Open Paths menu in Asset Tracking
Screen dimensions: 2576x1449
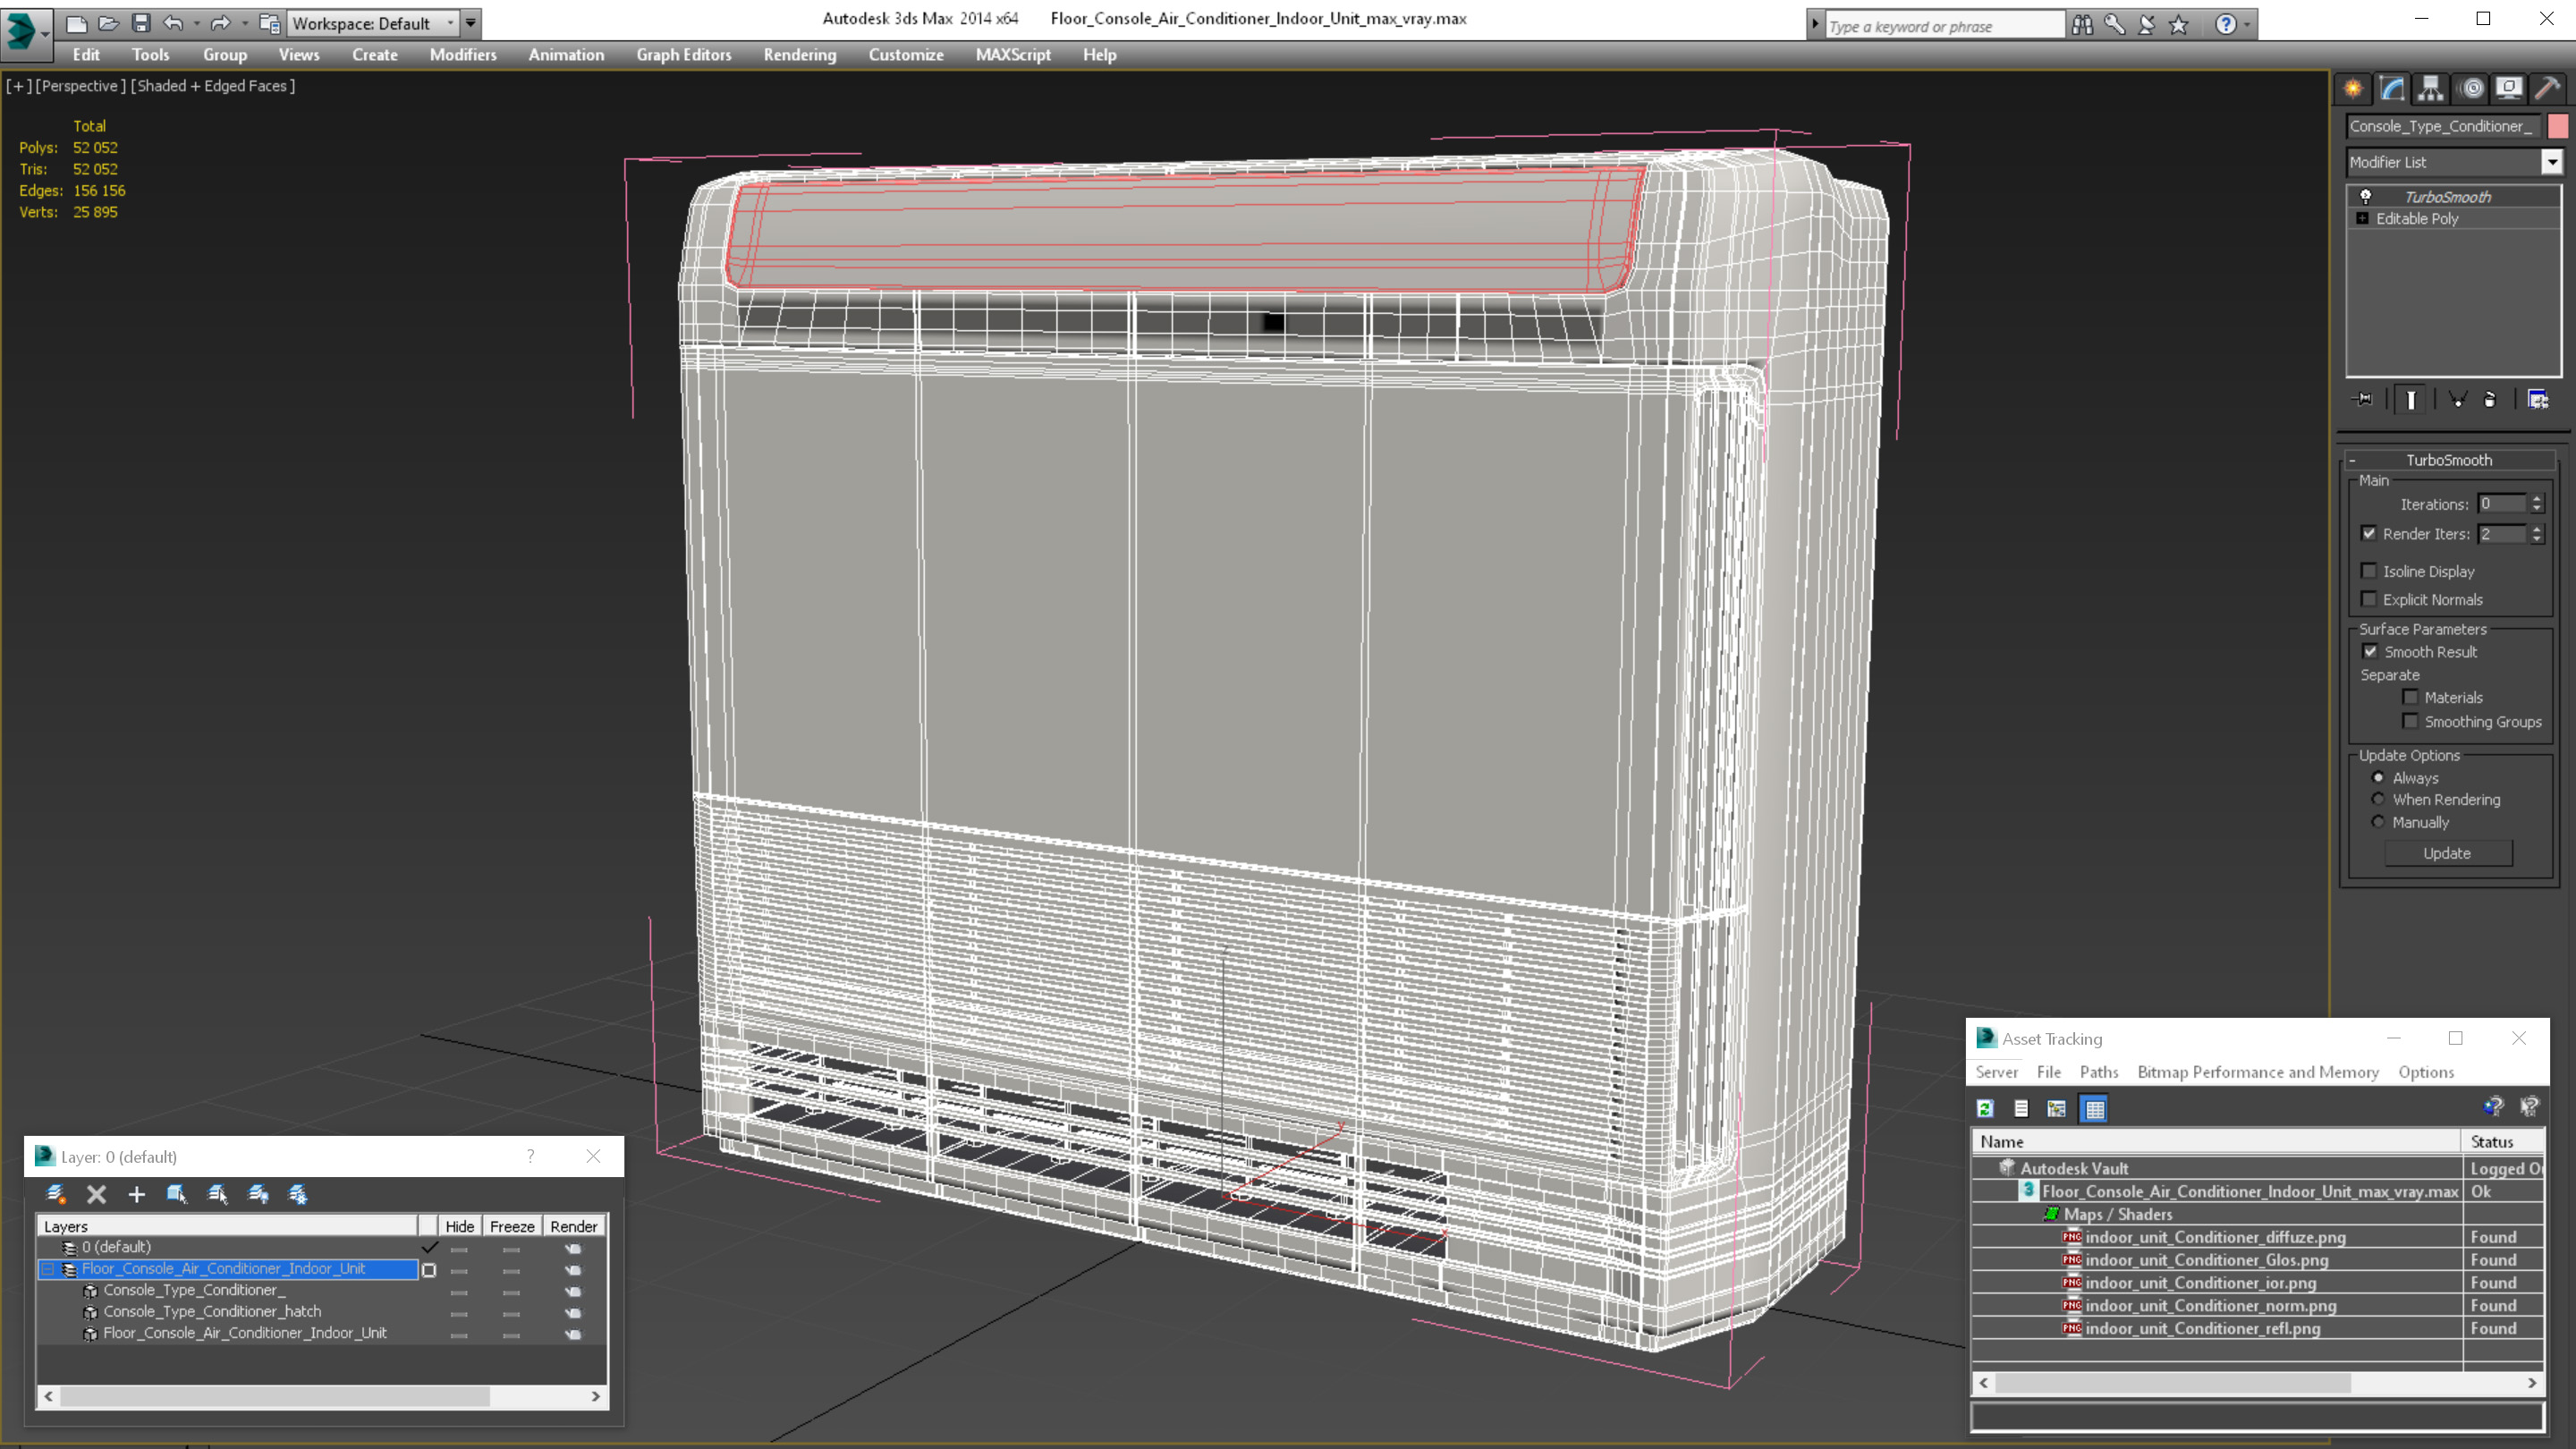2099,1072
